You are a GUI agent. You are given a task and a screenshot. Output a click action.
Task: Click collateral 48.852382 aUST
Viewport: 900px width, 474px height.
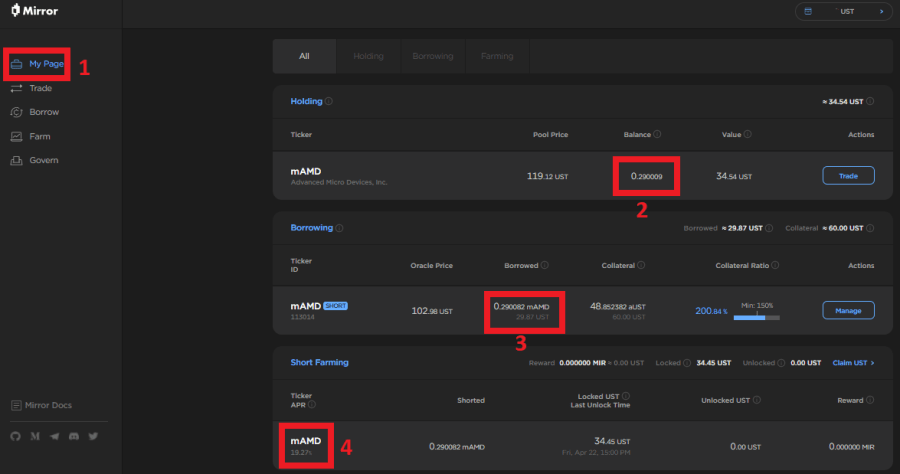pos(618,306)
